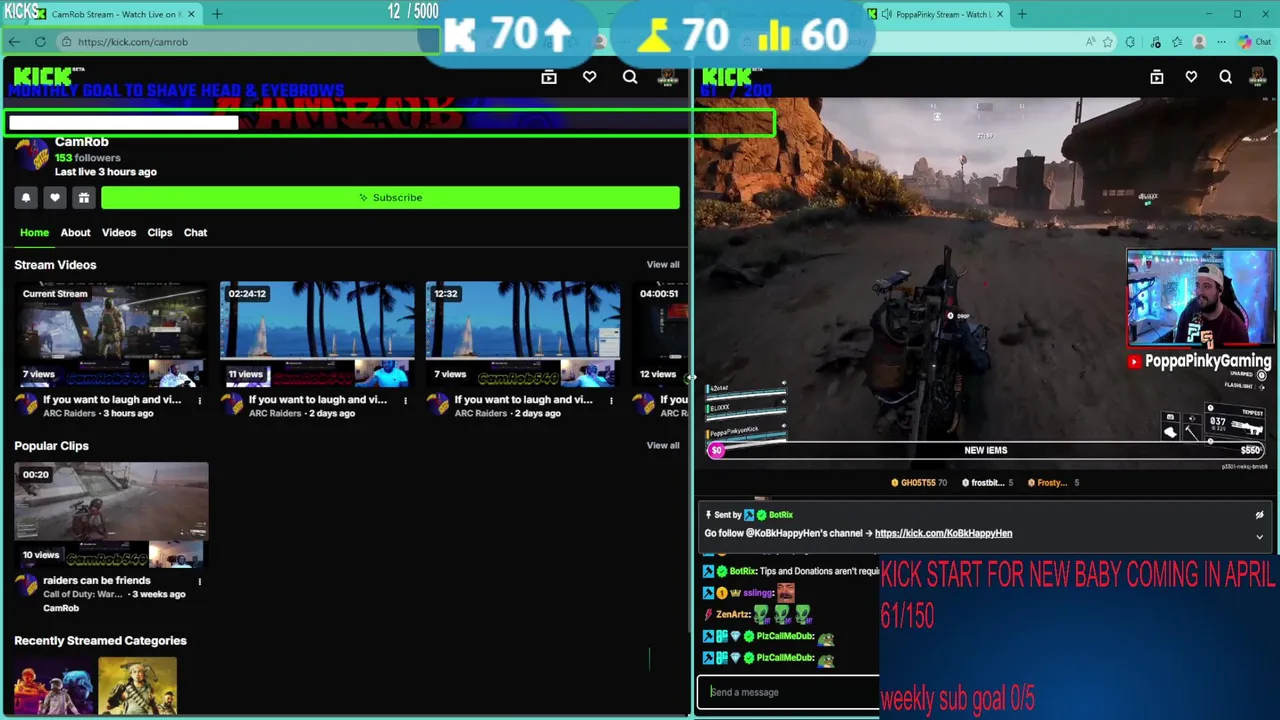Click View all for Popular Clips
The image size is (1280, 720).
[663, 446]
